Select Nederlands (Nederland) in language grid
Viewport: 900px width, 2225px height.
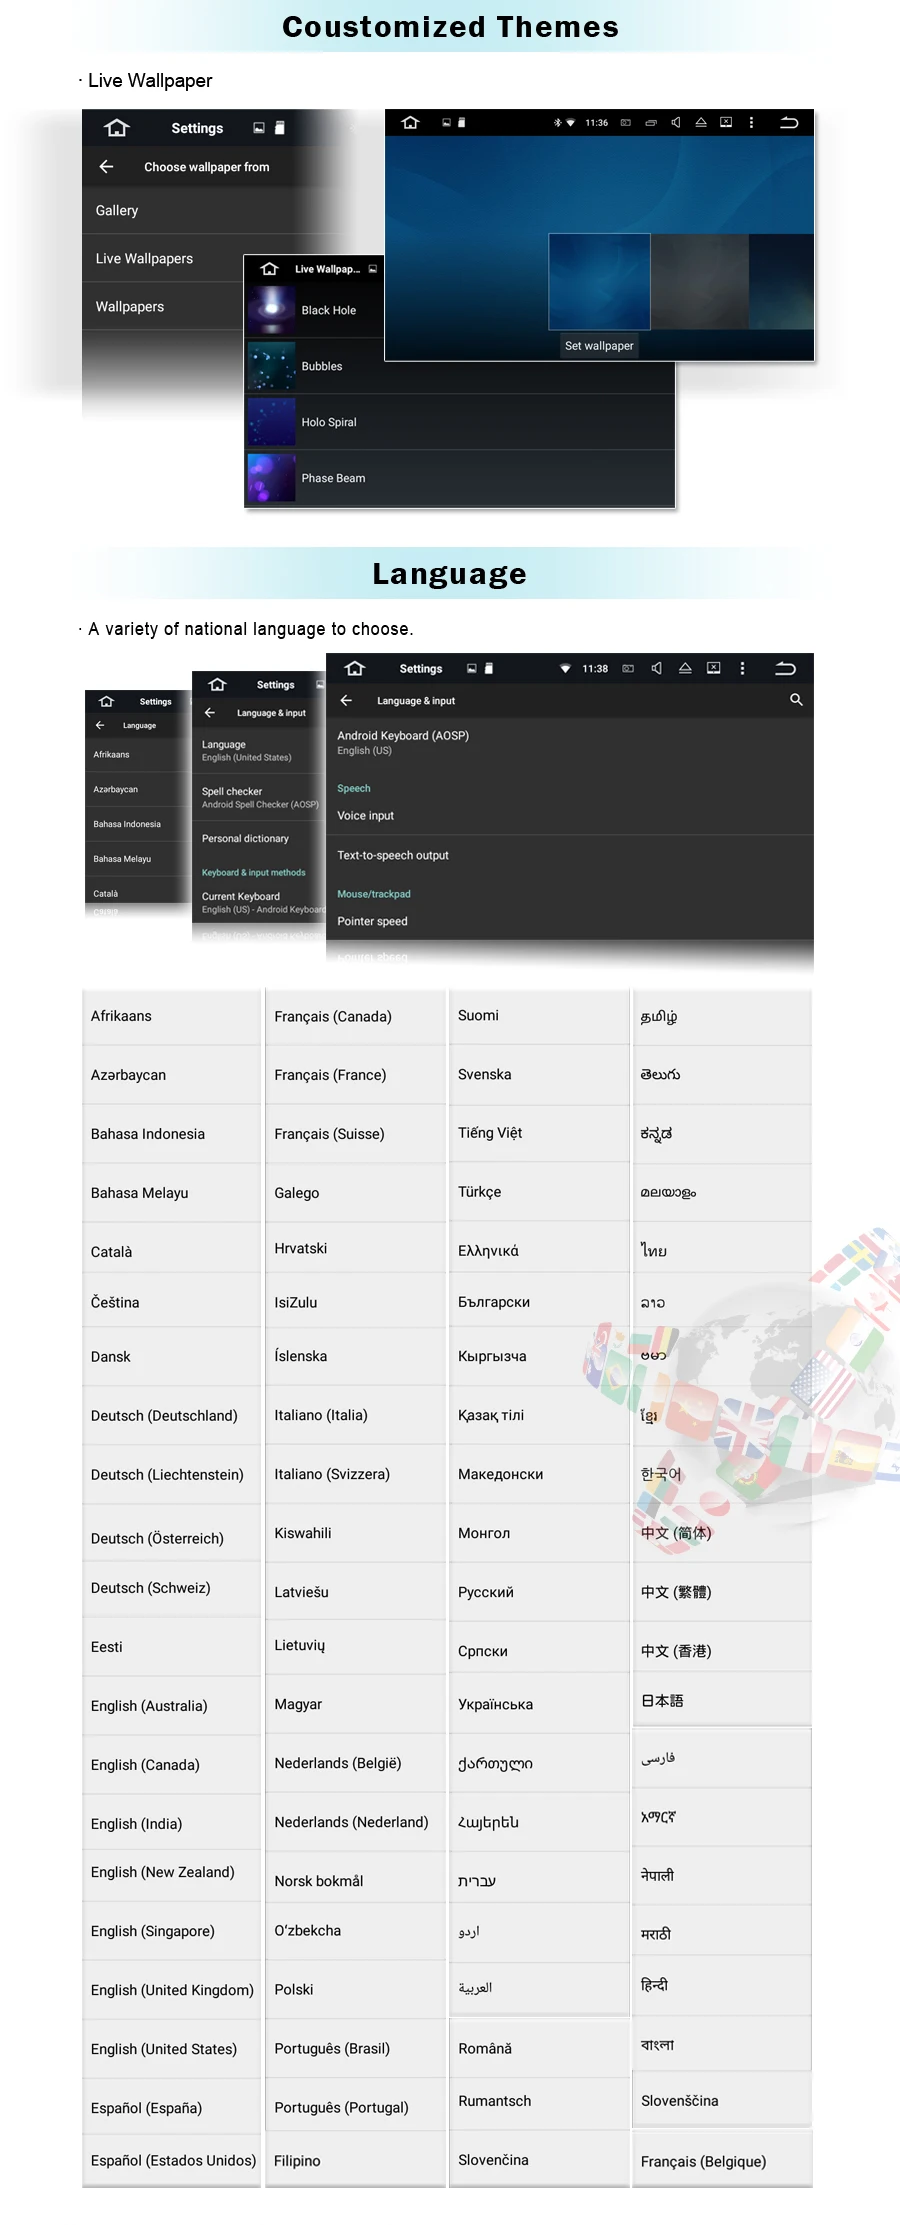point(355,1822)
